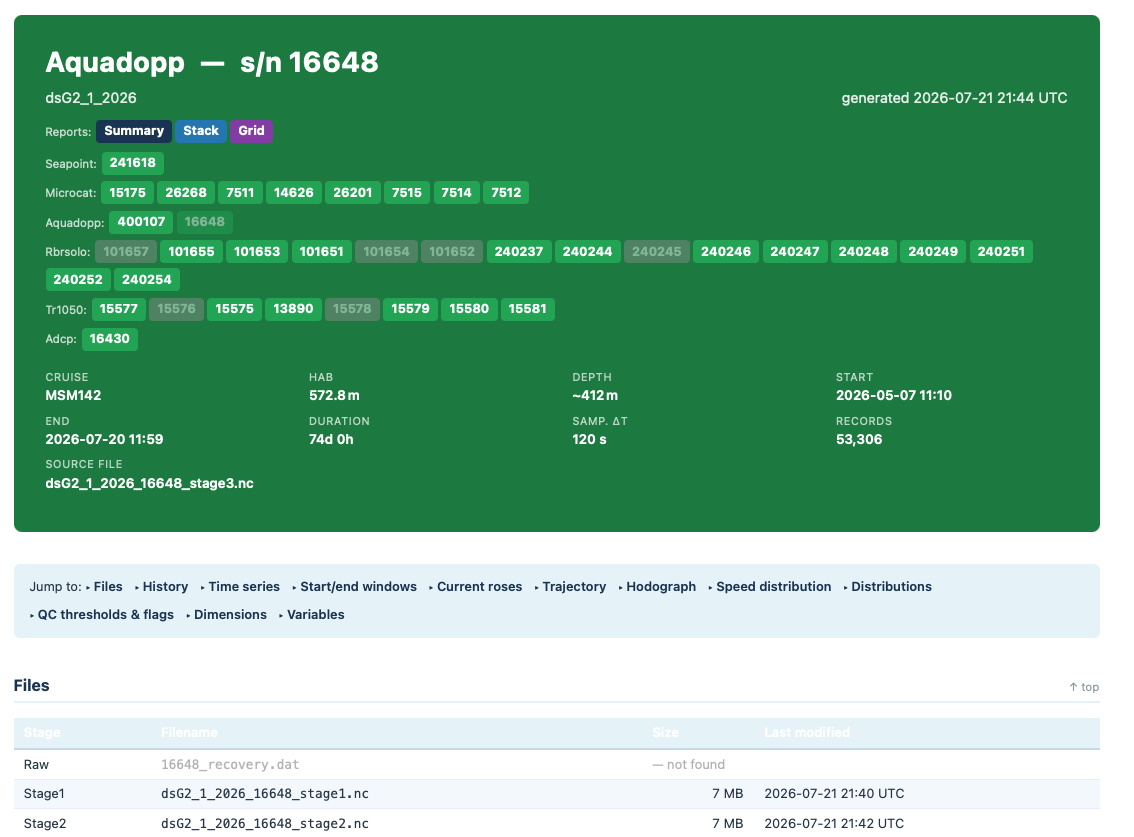
Task: Open Microcat instrument 26268
Action: pos(186,192)
